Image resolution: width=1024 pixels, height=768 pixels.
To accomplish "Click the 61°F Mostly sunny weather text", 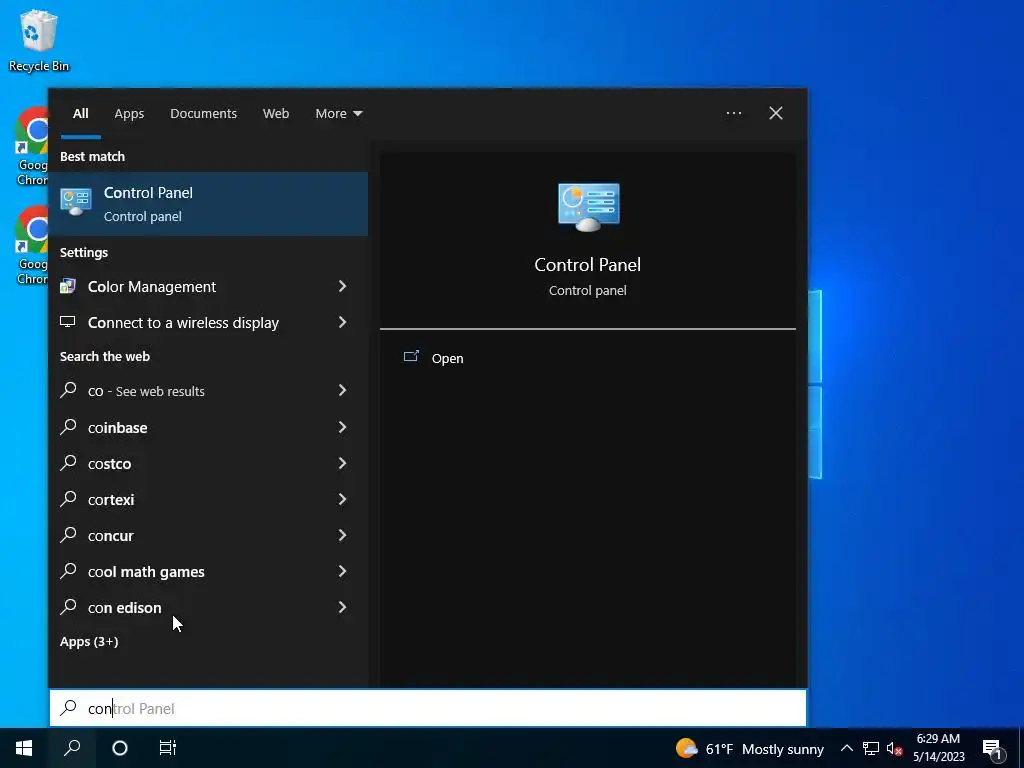I will pos(765,749).
